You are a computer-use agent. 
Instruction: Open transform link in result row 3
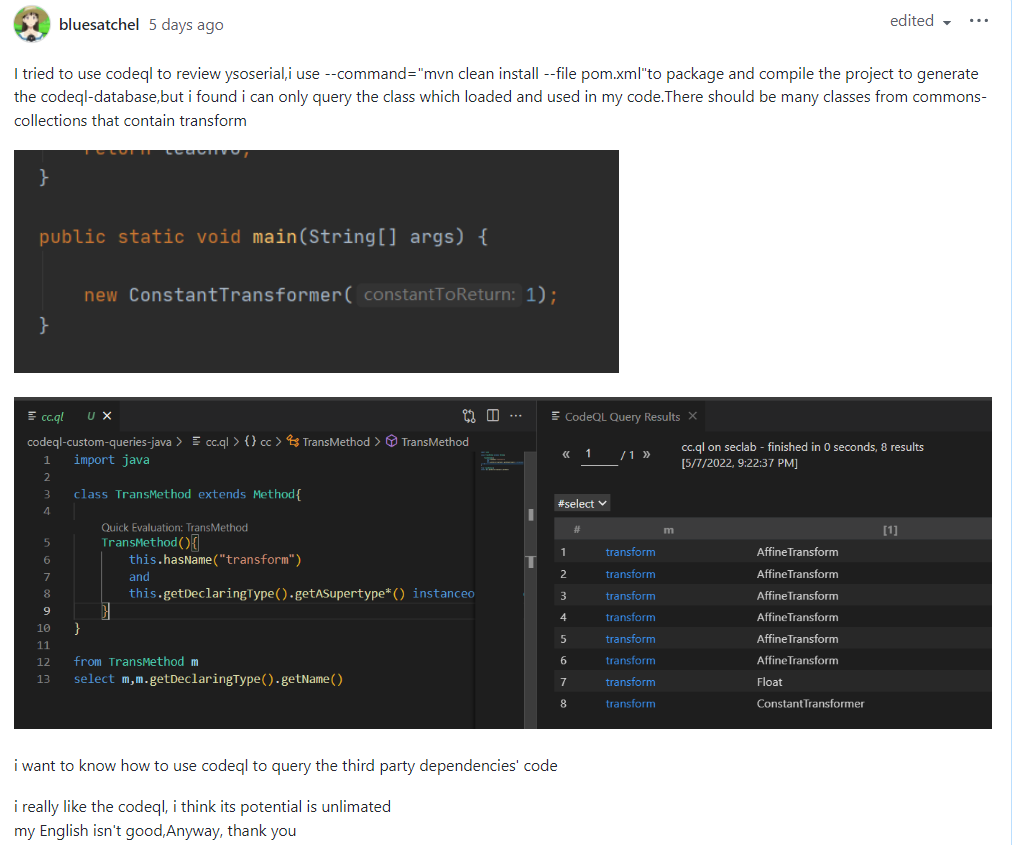tap(630, 595)
